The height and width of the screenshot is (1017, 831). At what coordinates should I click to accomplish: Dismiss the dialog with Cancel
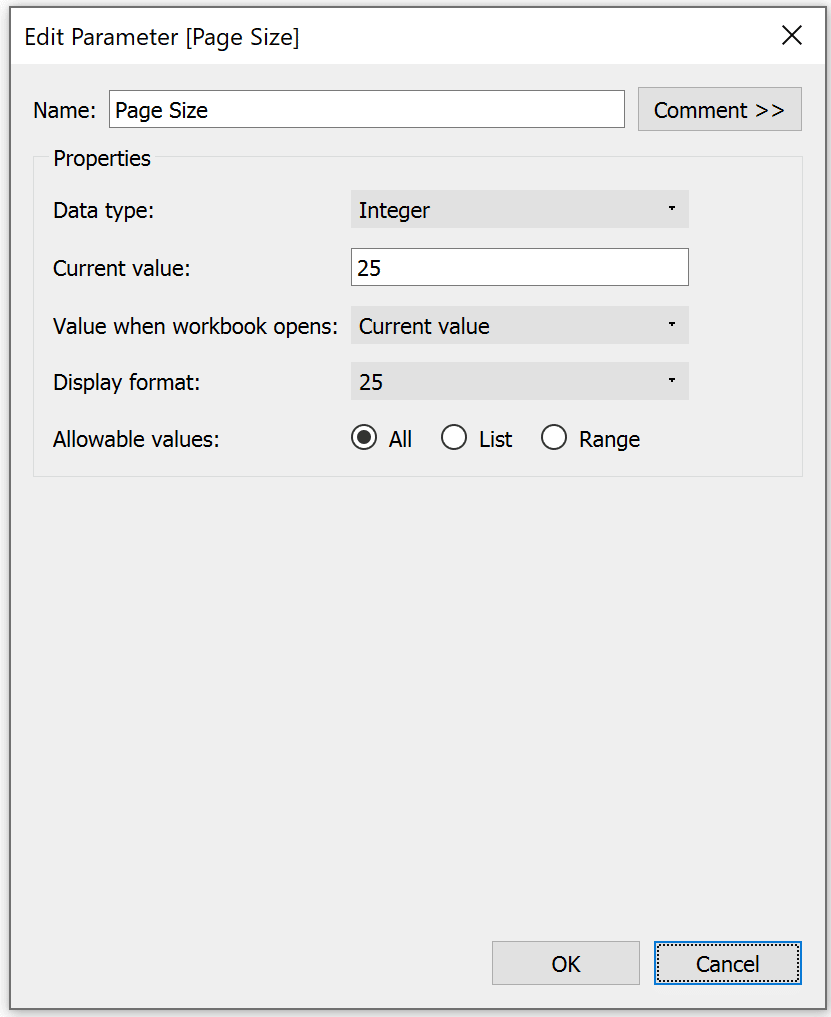[x=727, y=963]
